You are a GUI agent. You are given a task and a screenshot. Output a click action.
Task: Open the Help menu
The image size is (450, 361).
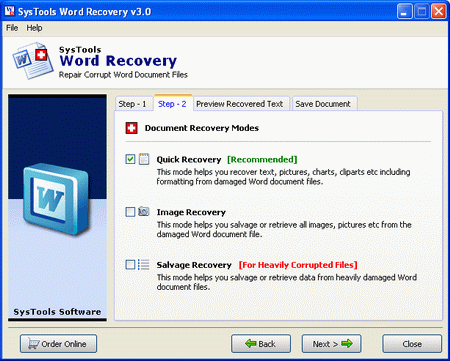pos(34,28)
